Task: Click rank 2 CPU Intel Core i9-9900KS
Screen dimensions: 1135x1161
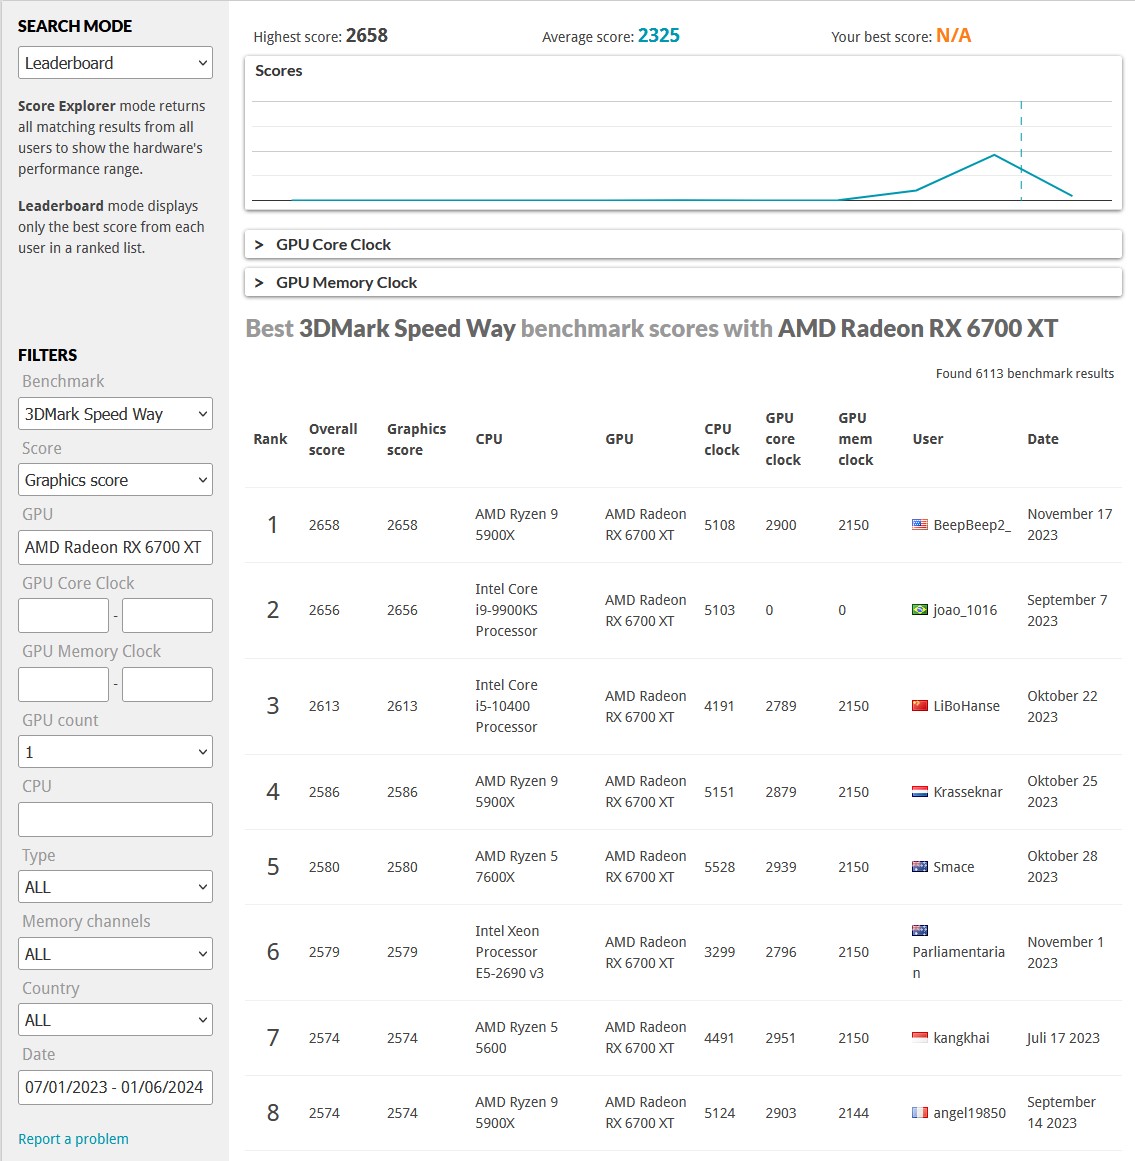Action: coord(506,610)
